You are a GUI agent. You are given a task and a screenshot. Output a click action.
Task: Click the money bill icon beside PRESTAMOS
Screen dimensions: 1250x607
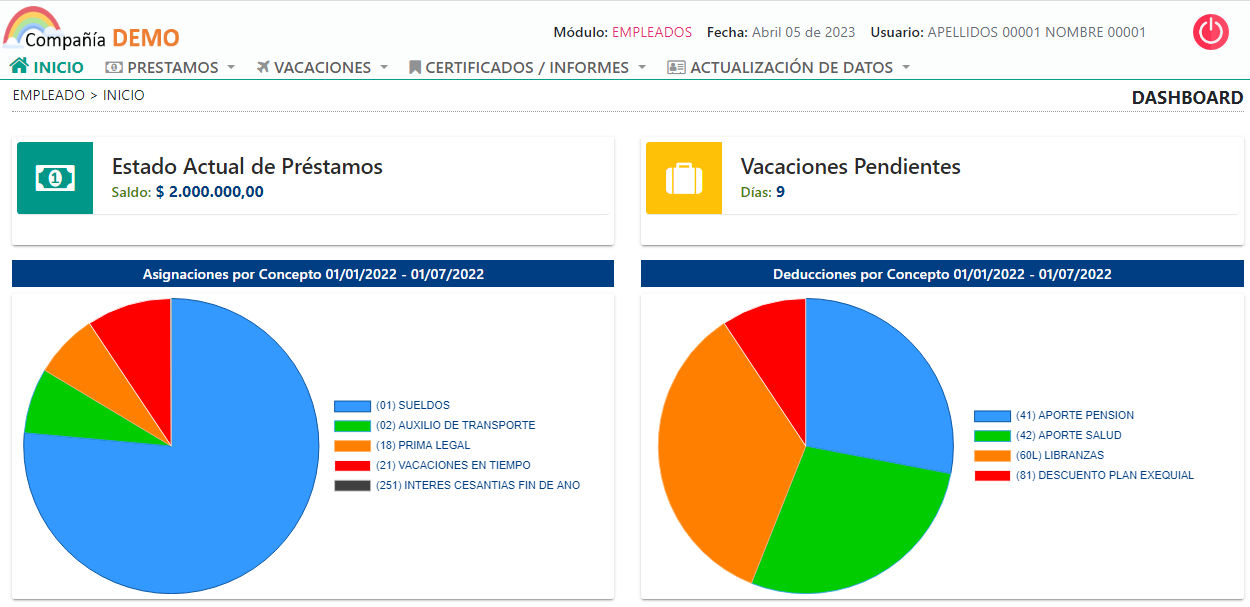(x=114, y=68)
